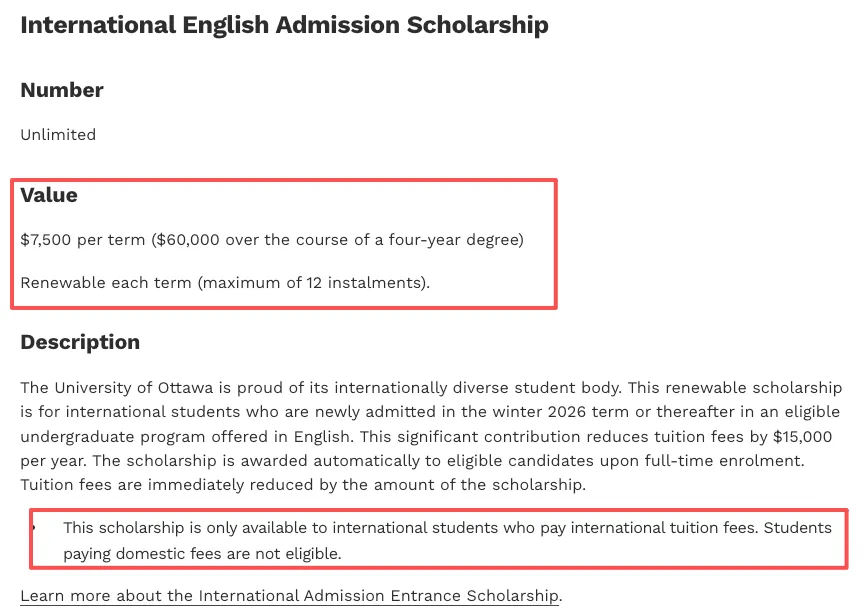Click the Tuition fees are immediately reduced sentence

(x=303, y=485)
